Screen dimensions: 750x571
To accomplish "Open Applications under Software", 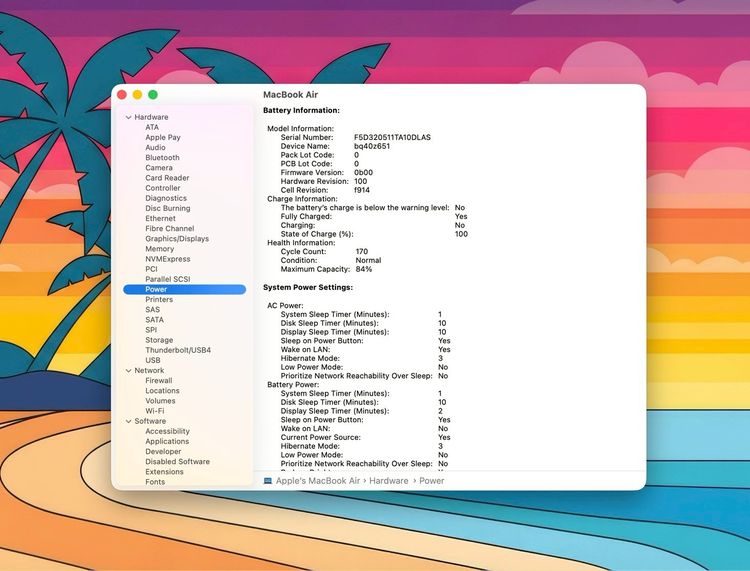I will [x=167, y=441].
